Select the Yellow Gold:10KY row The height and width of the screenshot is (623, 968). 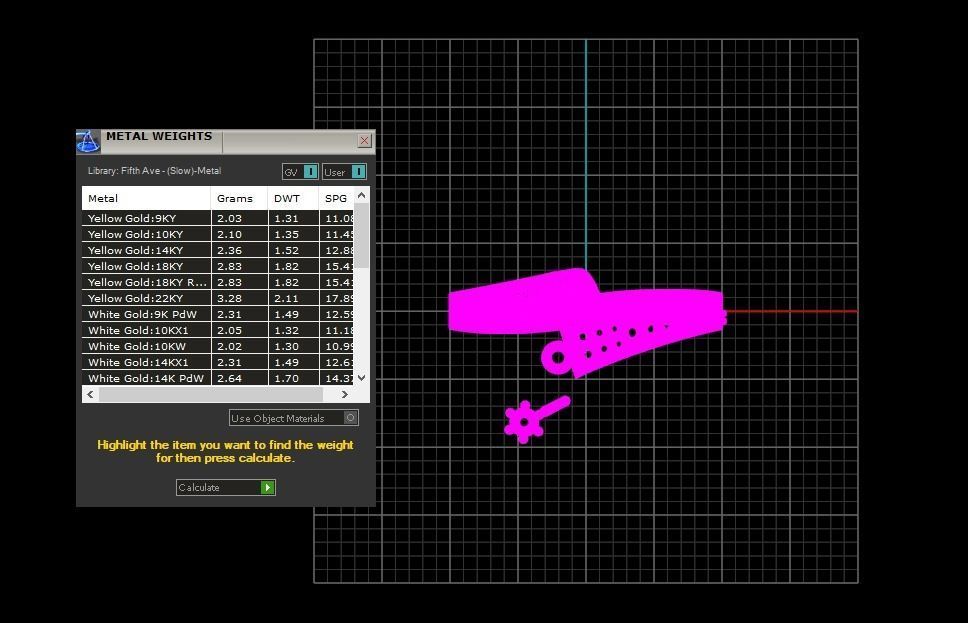tap(218, 234)
